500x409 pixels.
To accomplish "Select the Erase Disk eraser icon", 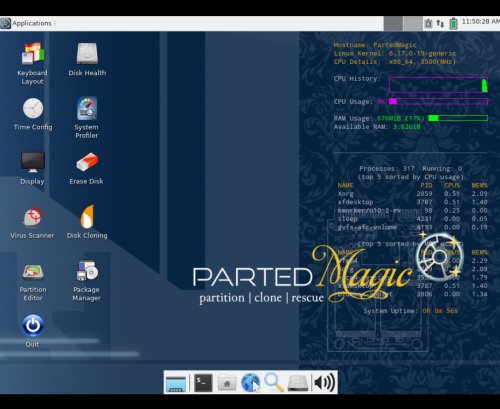I will click(87, 162).
